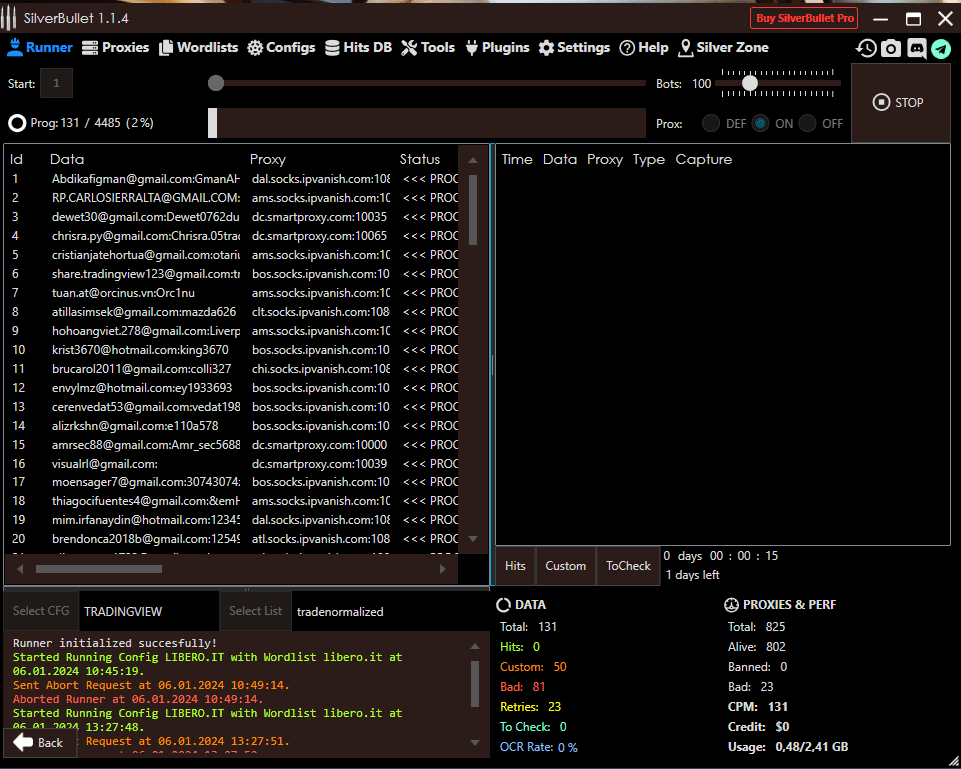Click the Usage value 0,48/2,41 GB
Viewport: 961px width, 769px height.
click(x=811, y=747)
